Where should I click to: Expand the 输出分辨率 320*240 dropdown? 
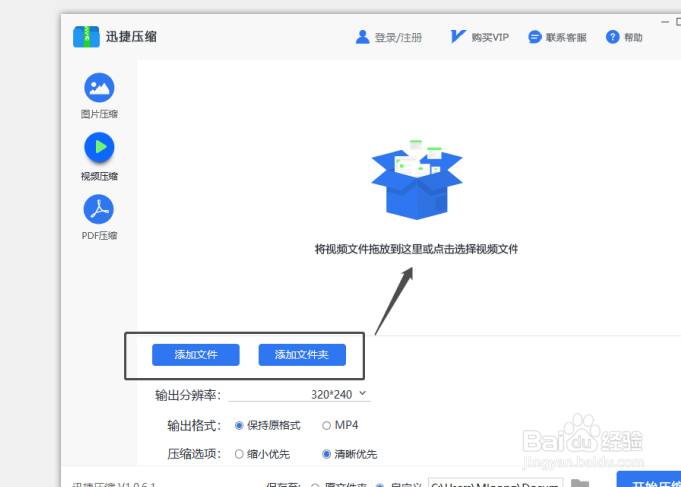(299, 394)
